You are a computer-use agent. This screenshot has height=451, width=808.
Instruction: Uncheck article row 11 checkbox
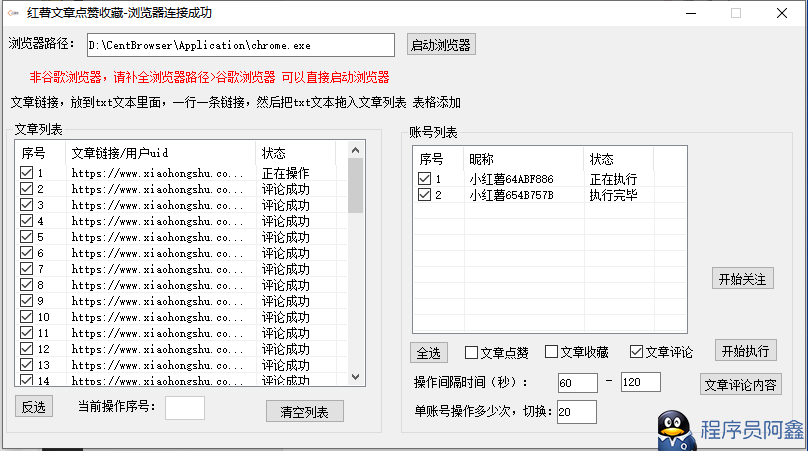(26, 332)
